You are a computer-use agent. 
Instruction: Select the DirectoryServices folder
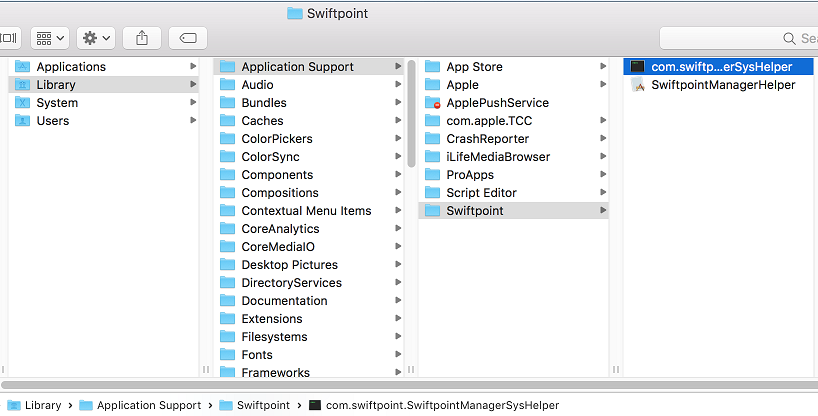tap(309, 282)
